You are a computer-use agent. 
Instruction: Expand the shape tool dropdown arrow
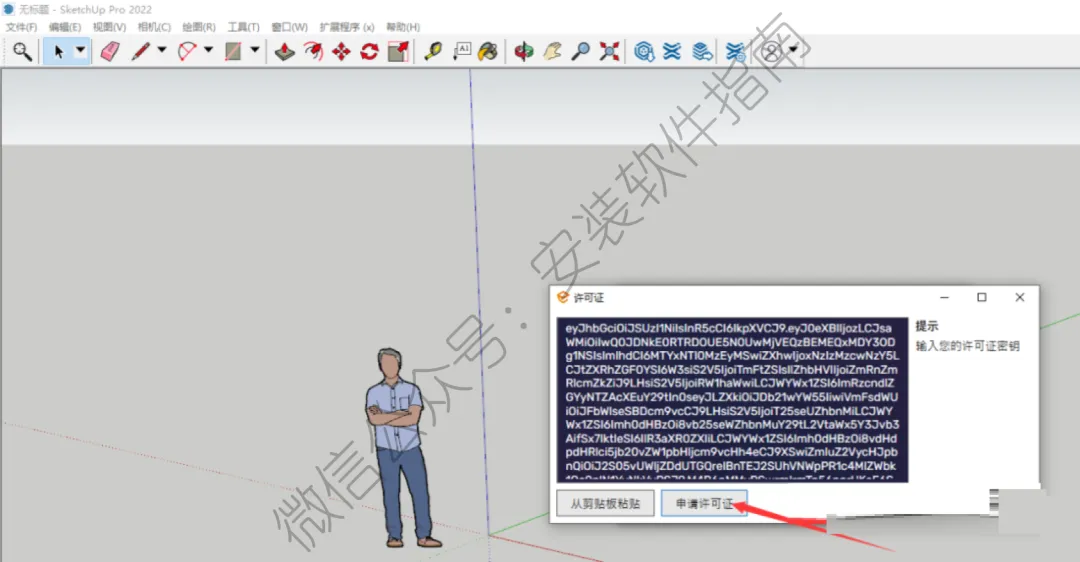(x=255, y=50)
